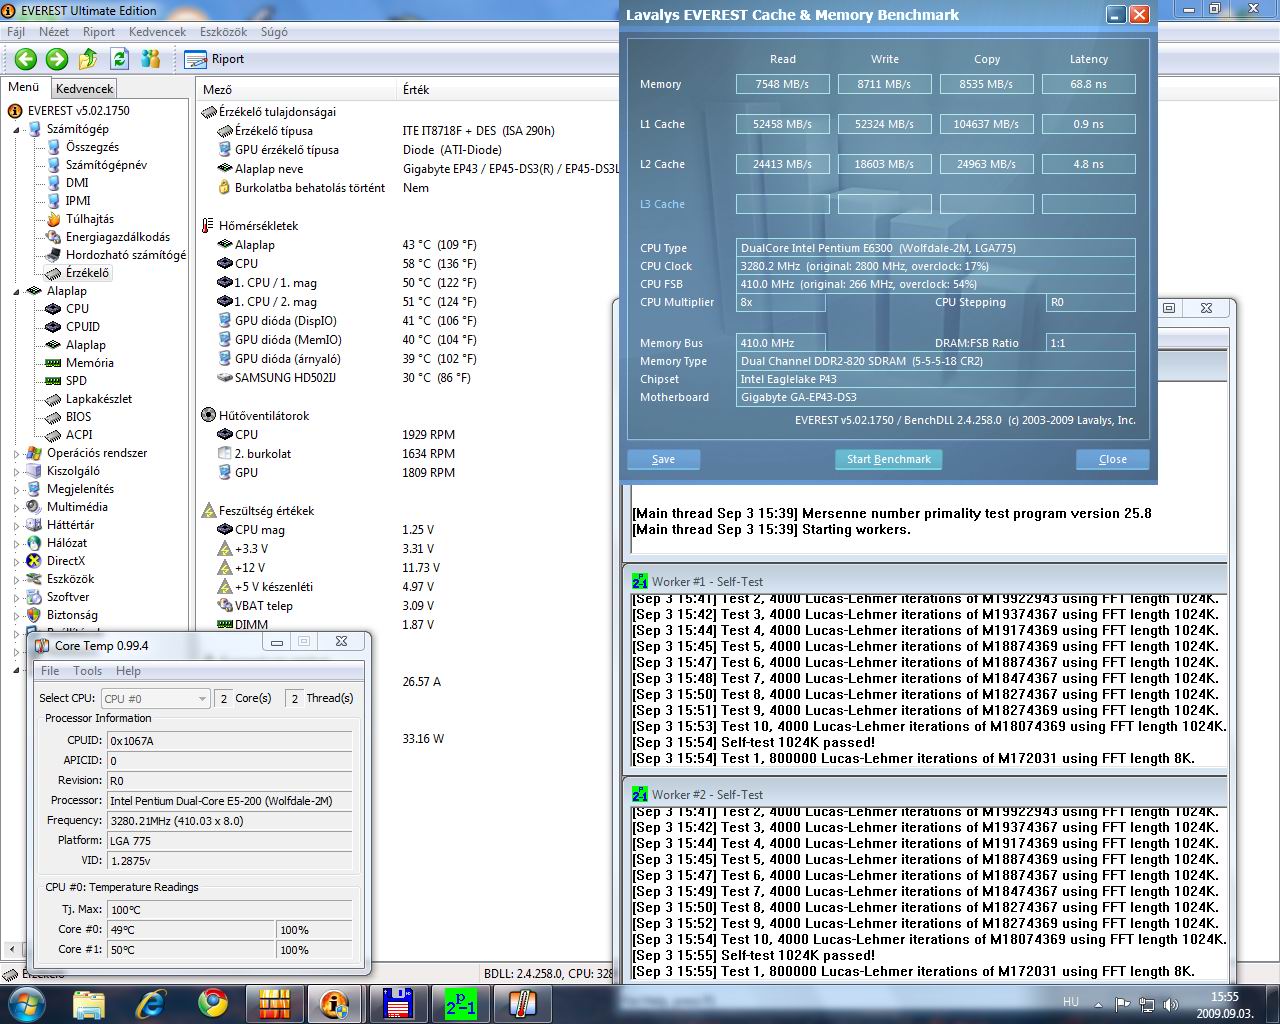Screen dimensions: 1280x1024
Task: Expand the Hálózat node
Action: point(16,544)
